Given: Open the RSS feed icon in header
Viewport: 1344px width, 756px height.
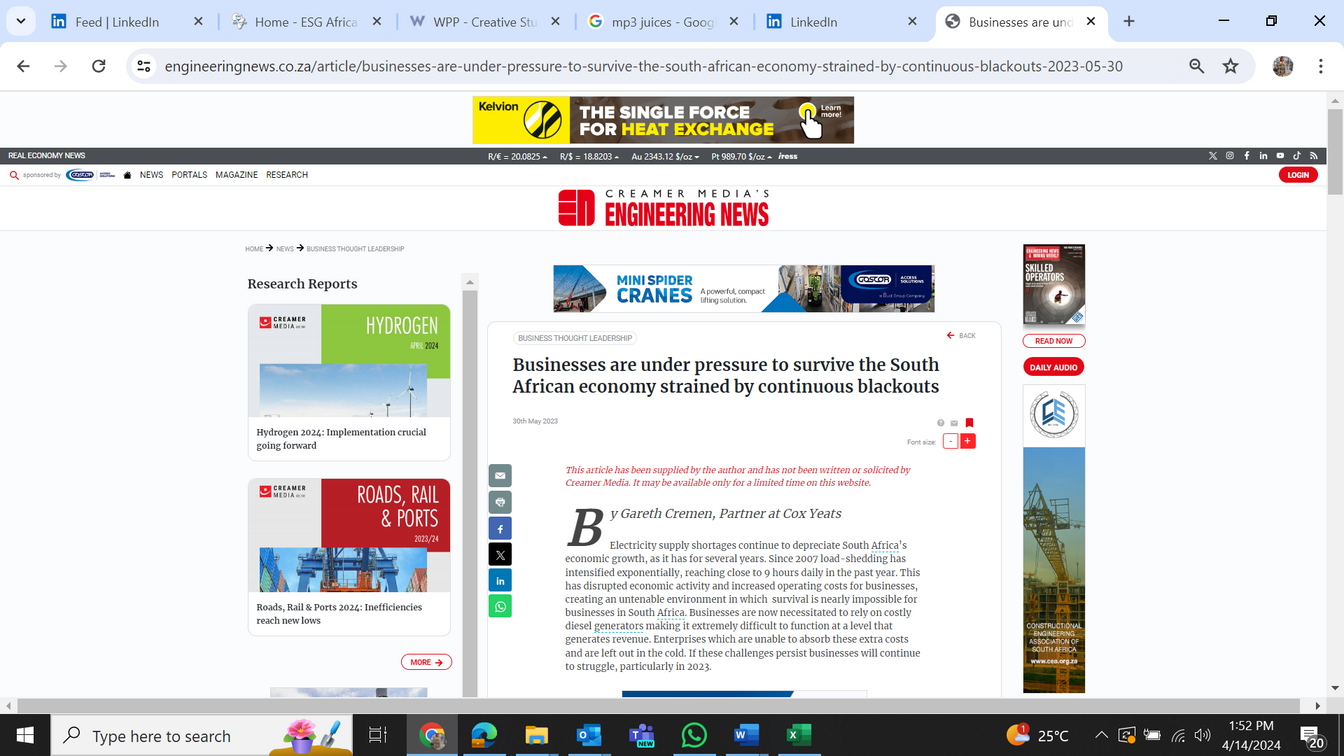Looking at the screenshot, I should [1314, 156].
